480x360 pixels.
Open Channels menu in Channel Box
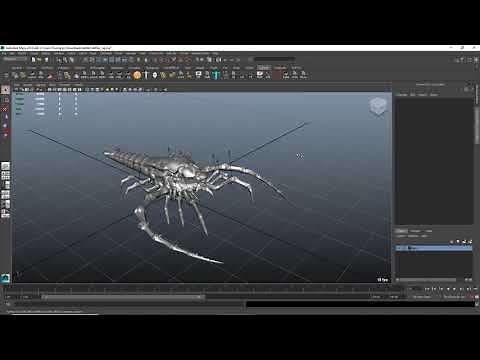tap(402, 95)
